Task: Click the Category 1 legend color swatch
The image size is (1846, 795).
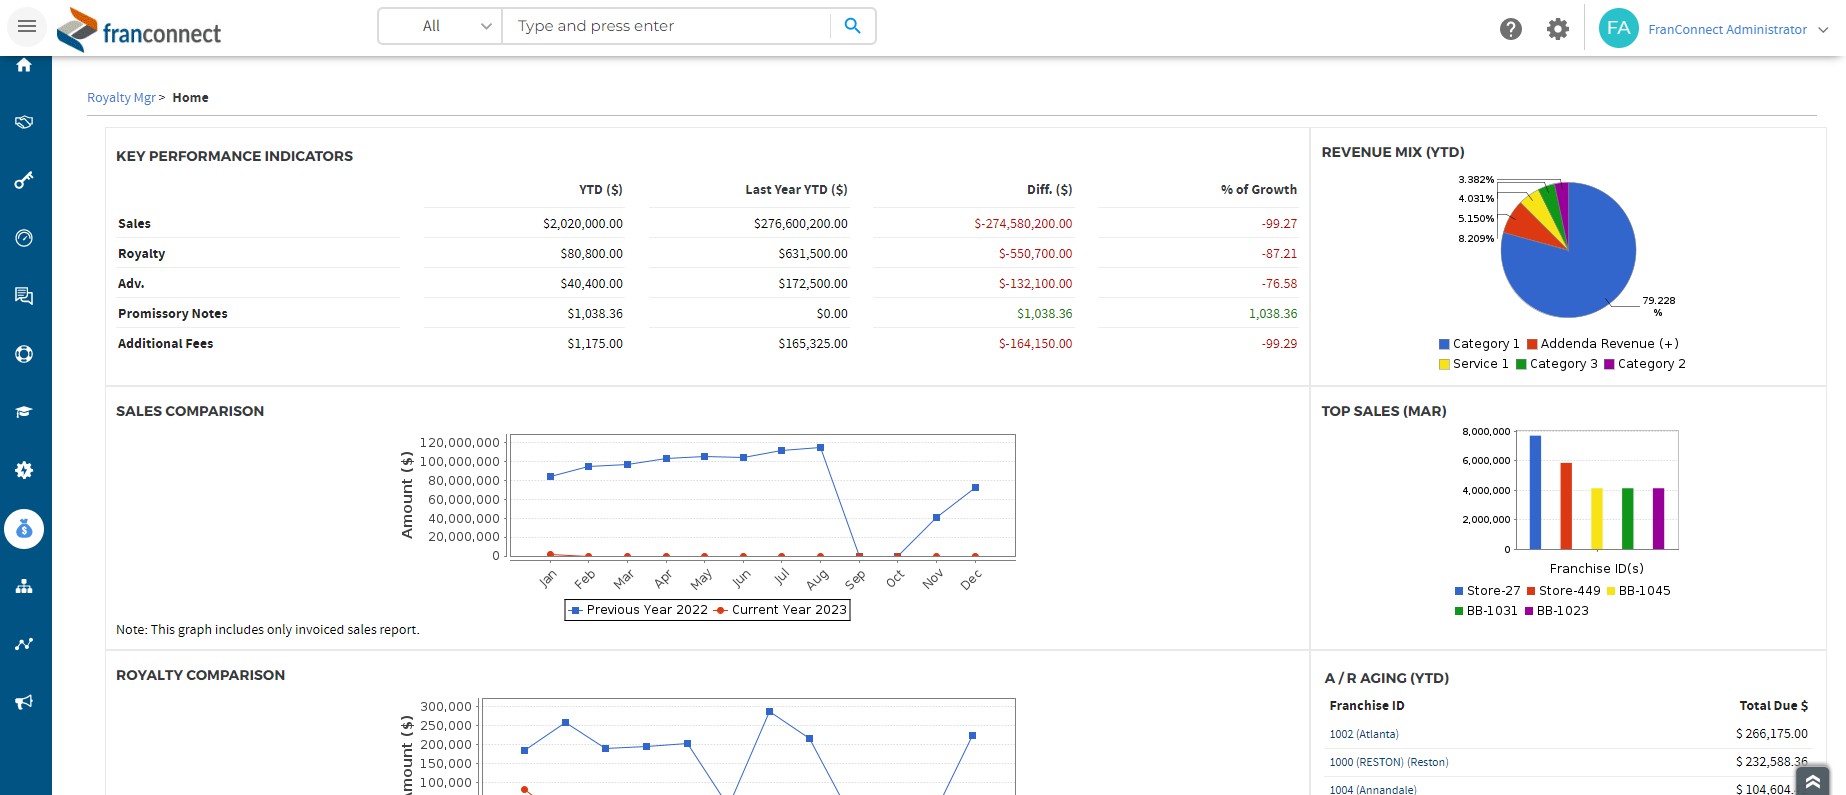Action: point(1444,344)
